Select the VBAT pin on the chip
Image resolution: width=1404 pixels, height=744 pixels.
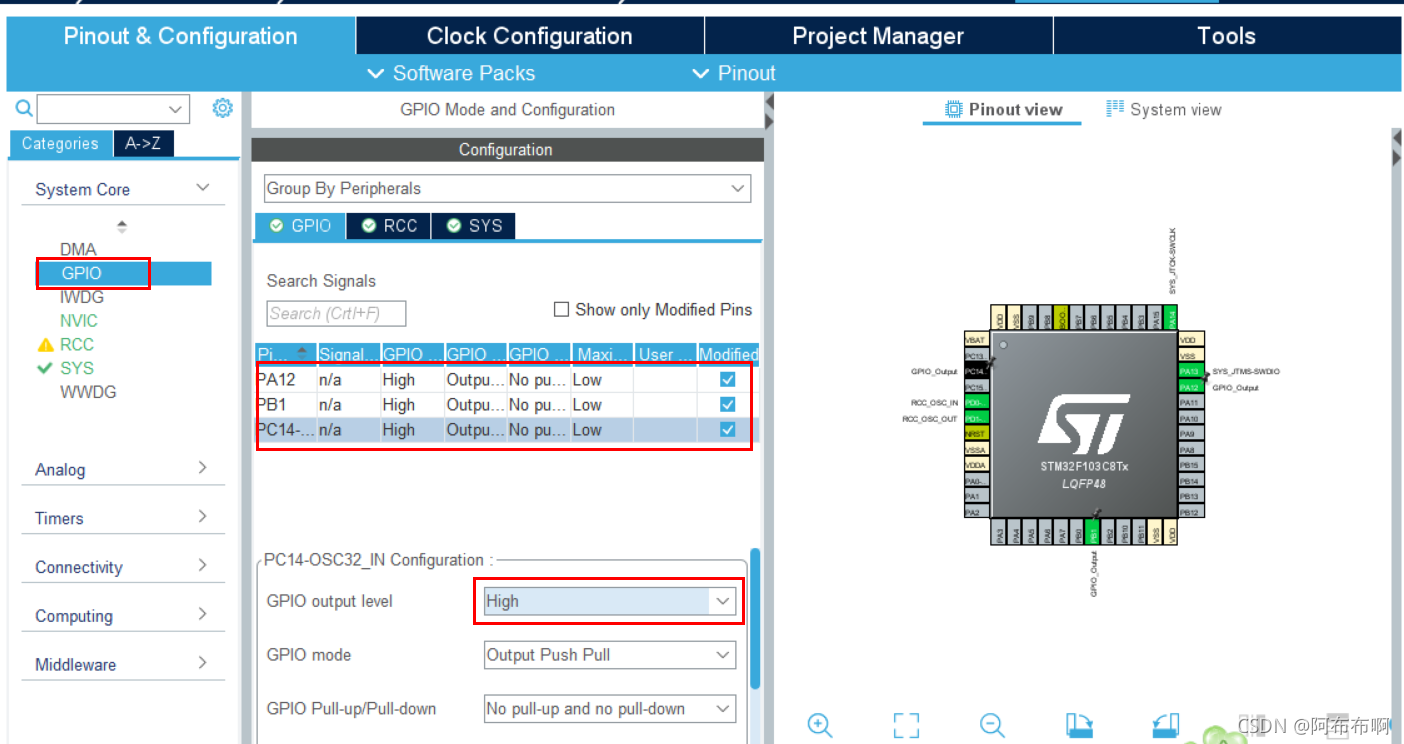977,339
